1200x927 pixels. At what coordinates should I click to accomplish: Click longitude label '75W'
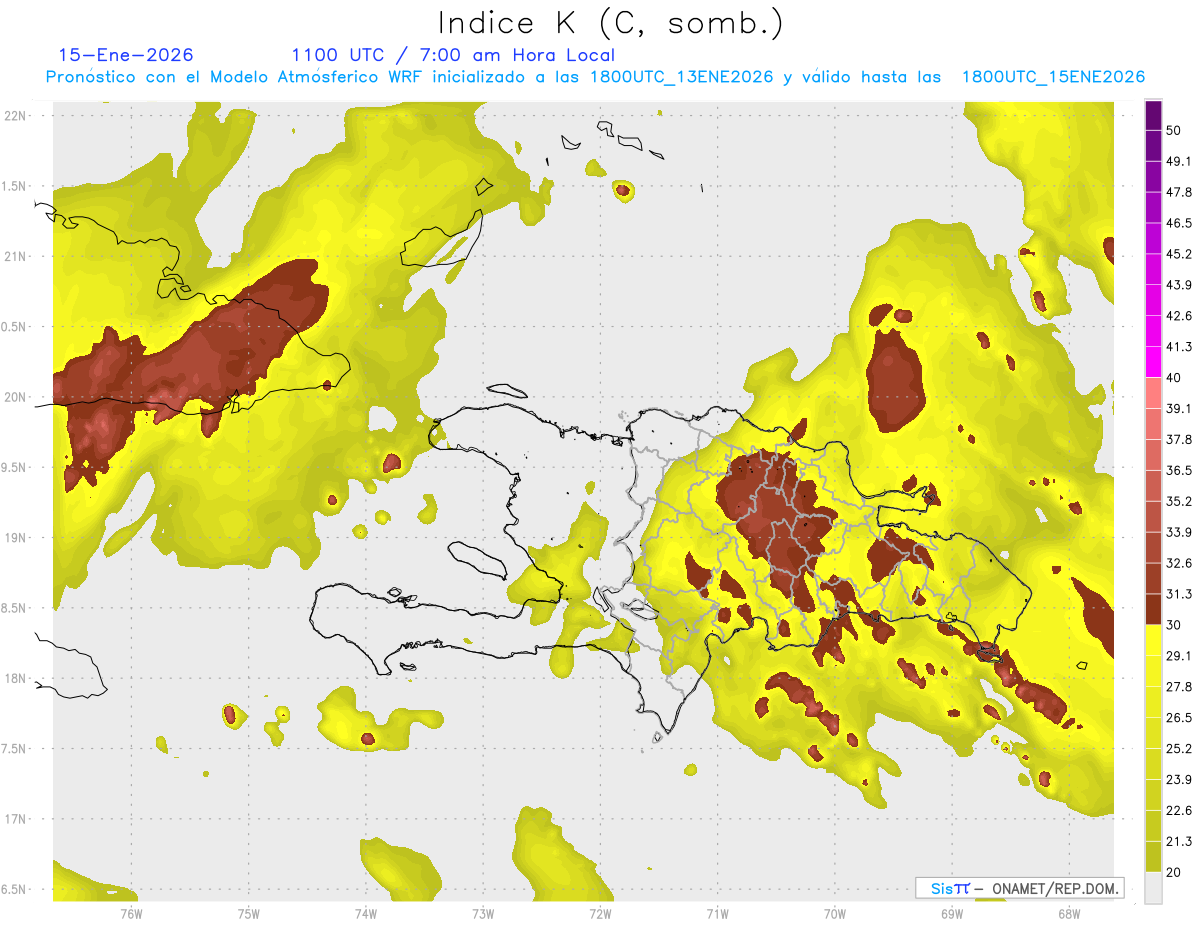249,913
